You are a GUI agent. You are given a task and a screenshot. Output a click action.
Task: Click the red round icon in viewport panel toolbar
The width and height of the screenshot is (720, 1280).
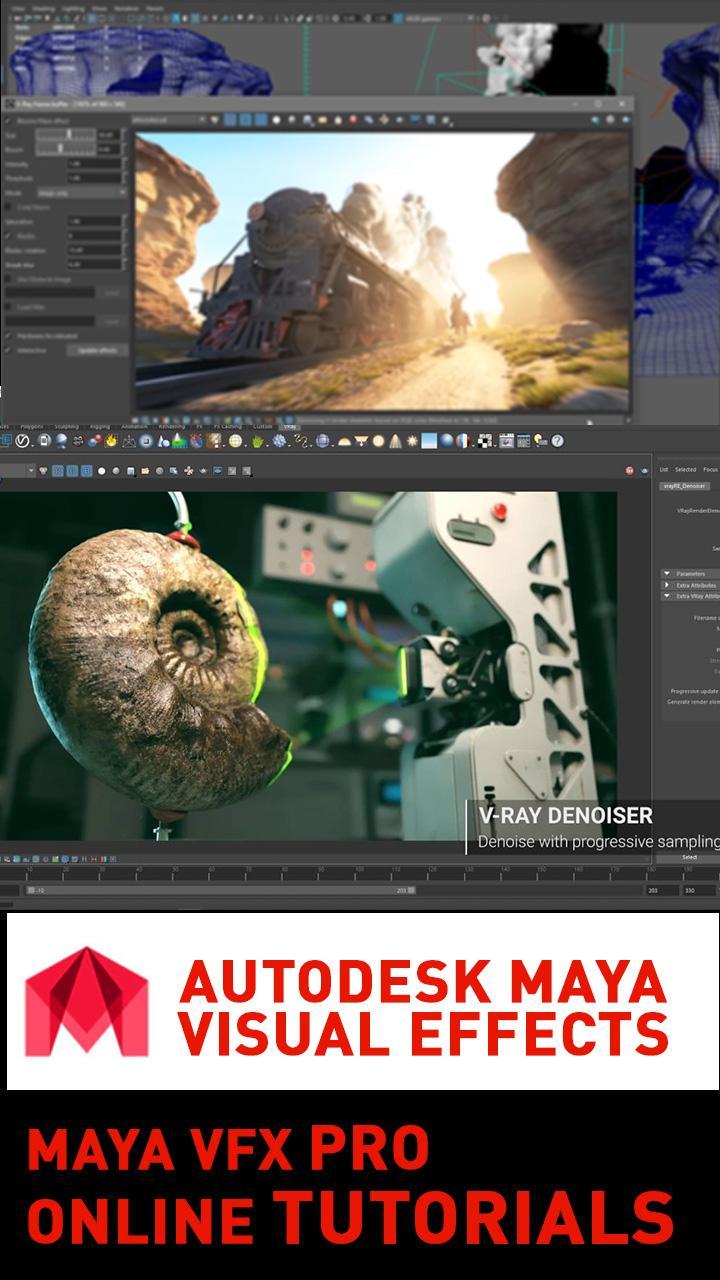(x=630, y=471)
